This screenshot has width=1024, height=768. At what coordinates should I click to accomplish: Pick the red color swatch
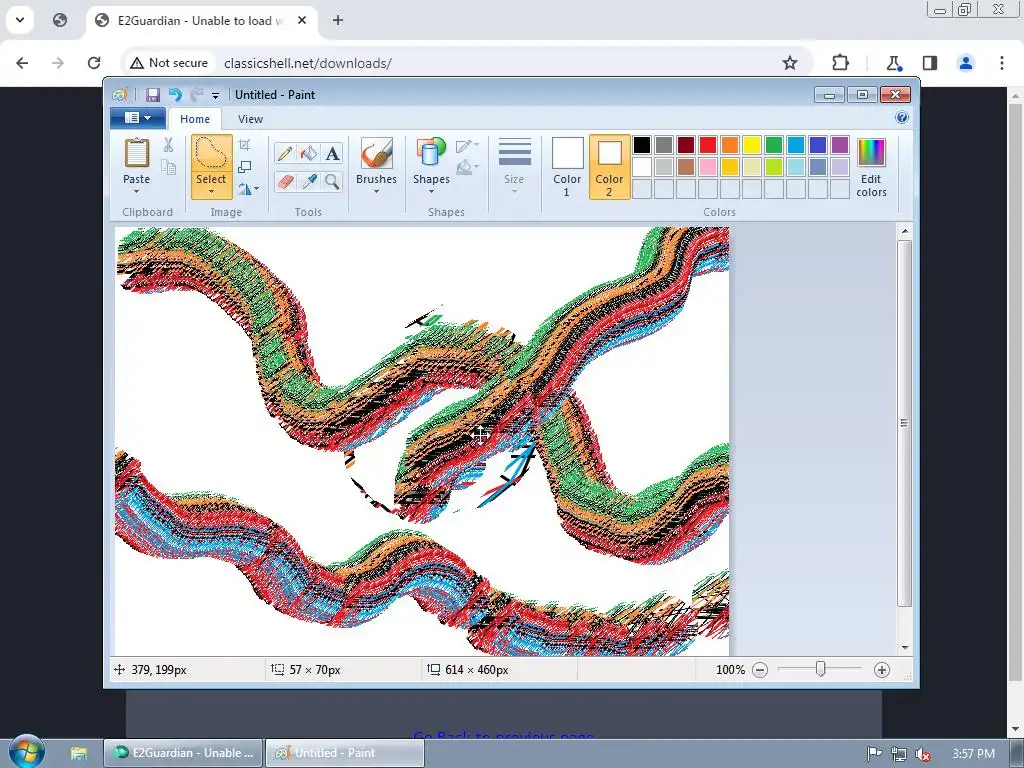coord(708,145)
